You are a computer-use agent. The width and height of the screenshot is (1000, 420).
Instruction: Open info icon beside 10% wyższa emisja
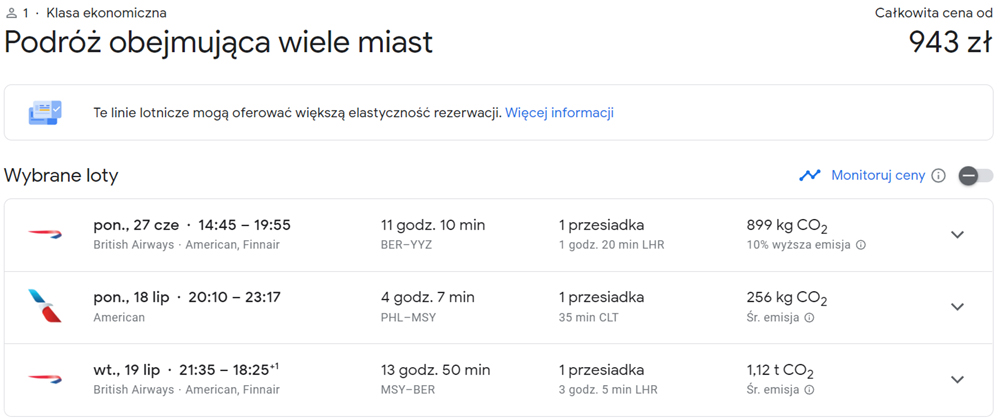tap(860, 245)
